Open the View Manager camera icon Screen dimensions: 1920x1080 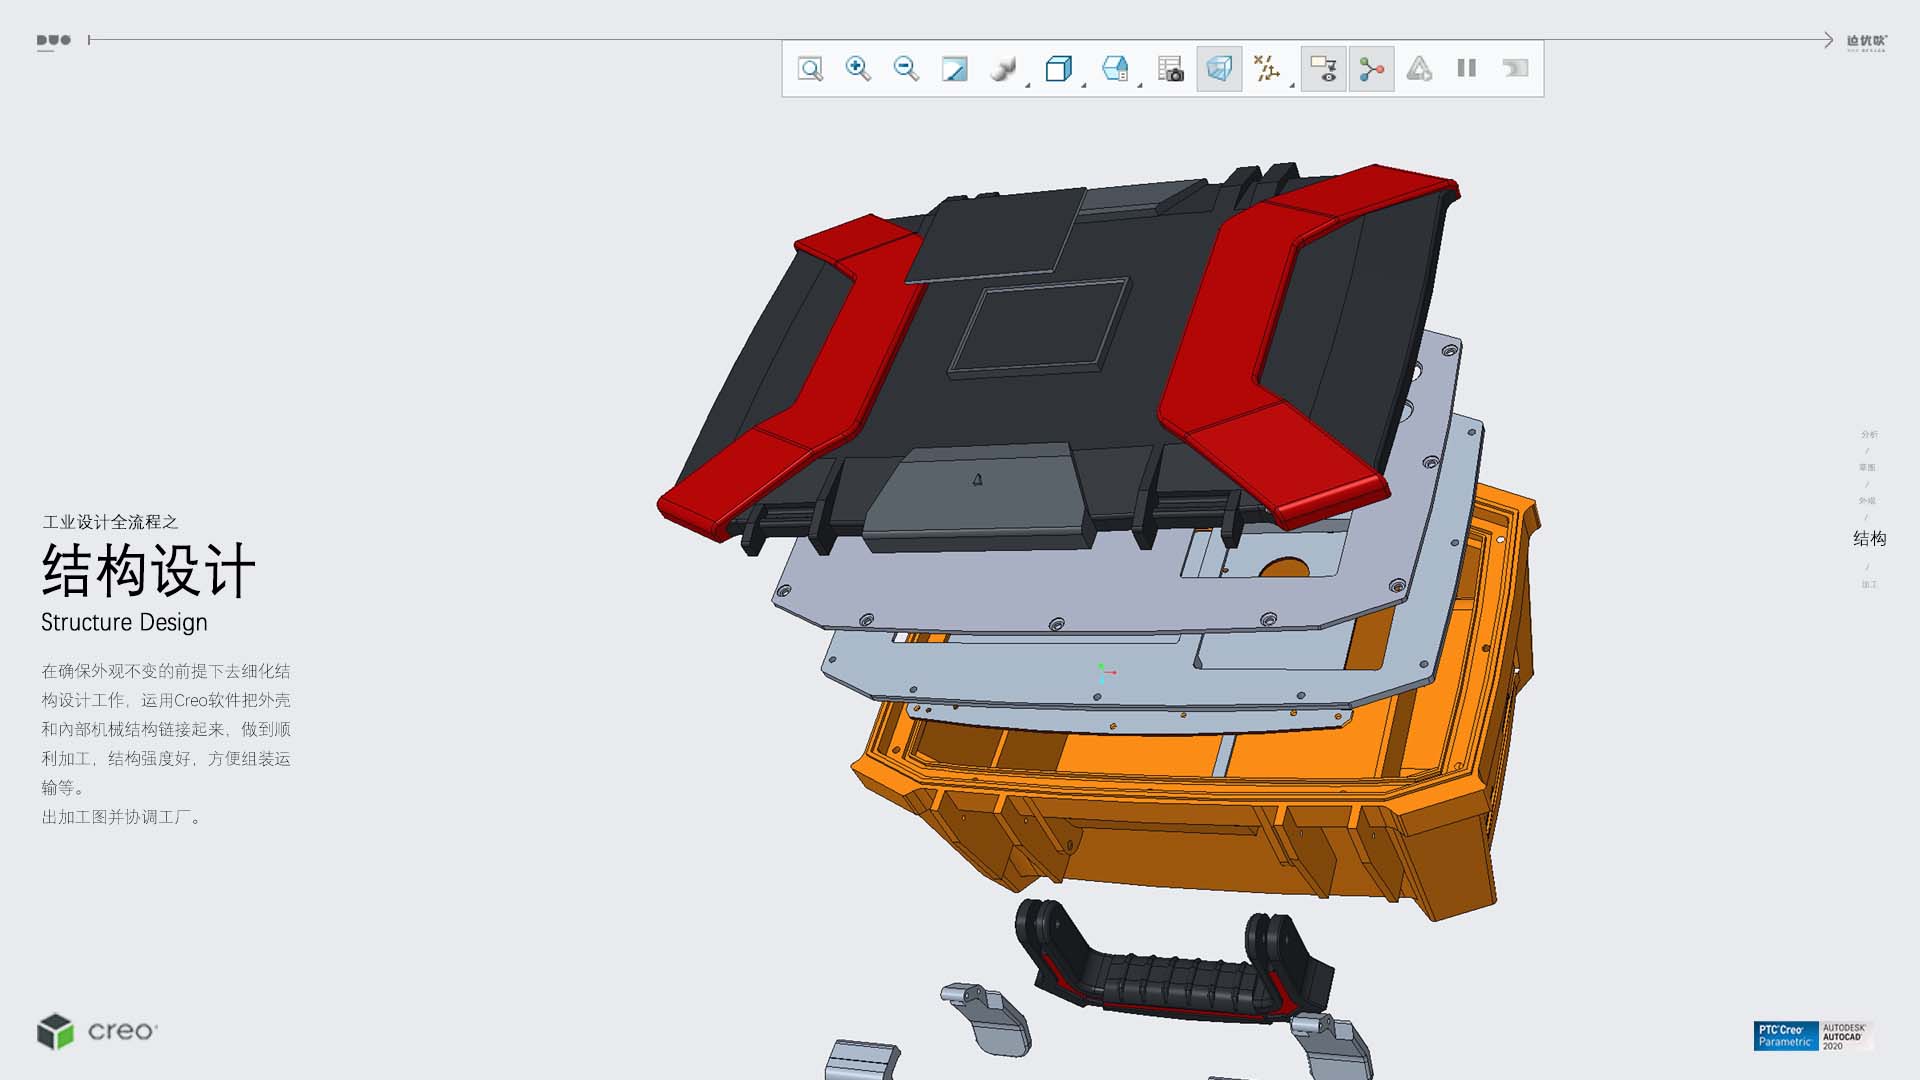click(1170, 69)
